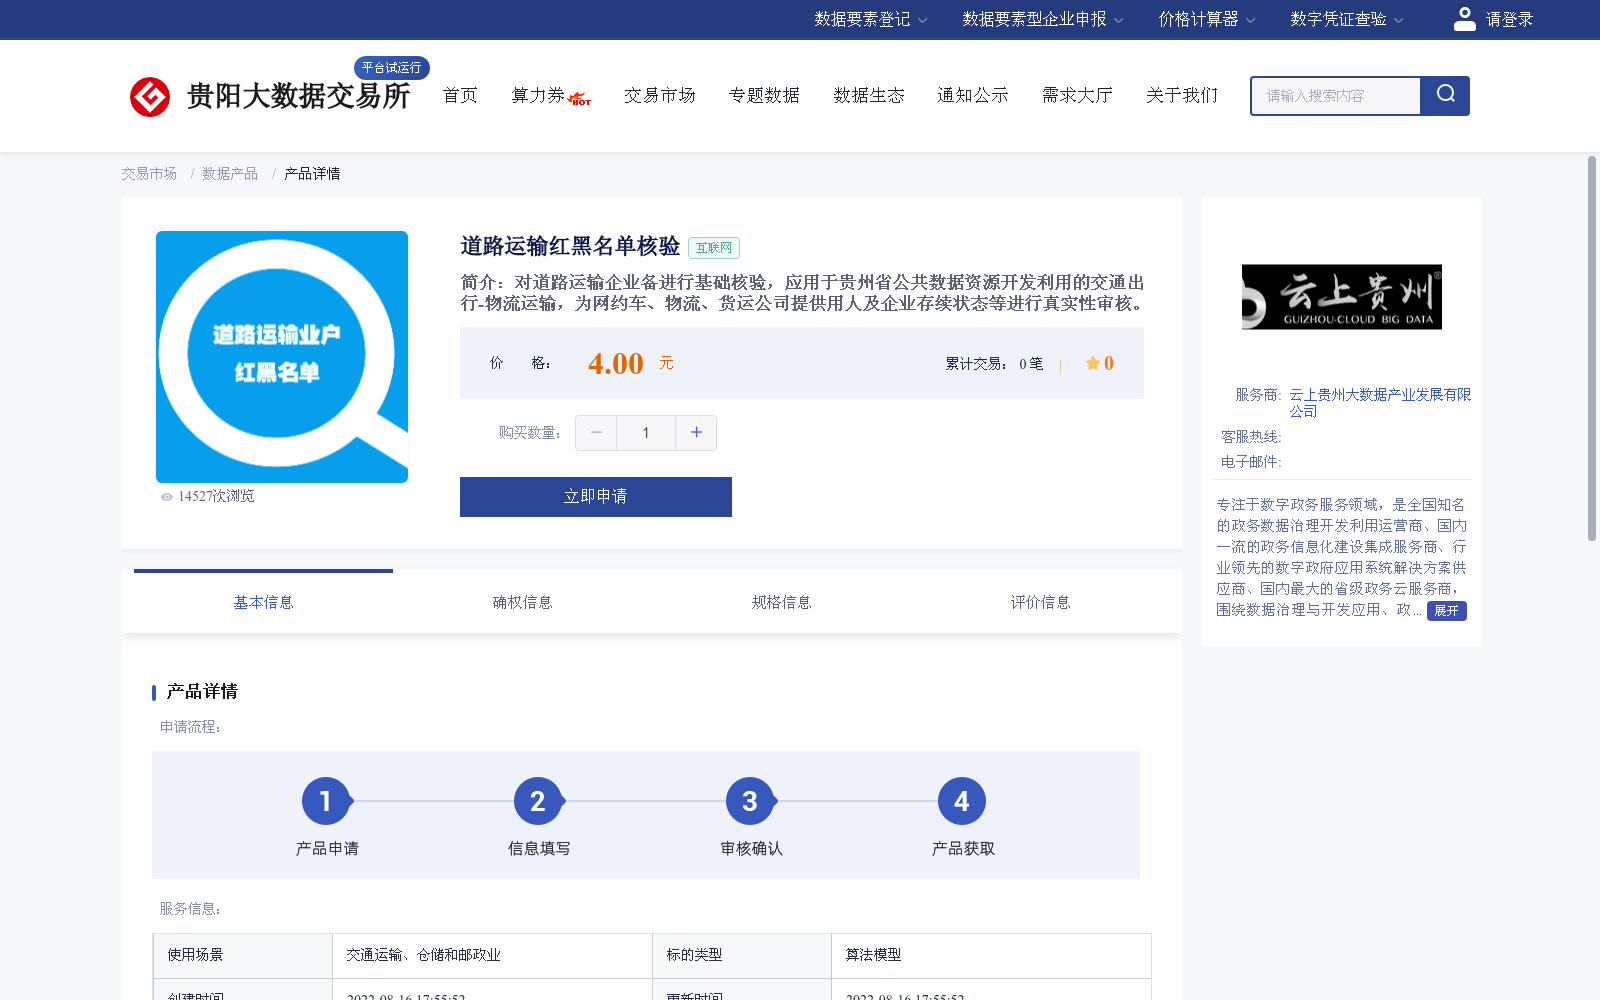The width and height of the screenshot is (1600, 1000).
Task: Click 交易市场 breadcrumb link
Action: tap(149, 174)
